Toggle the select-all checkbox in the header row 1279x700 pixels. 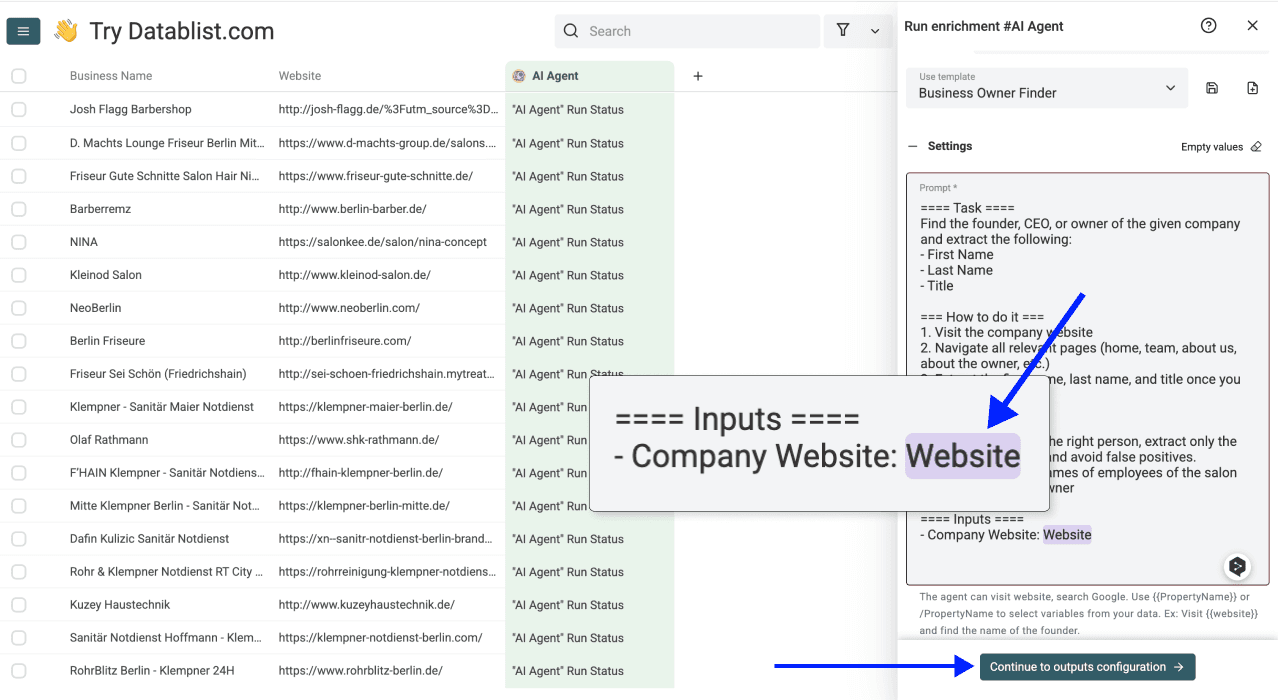(17, 75)
